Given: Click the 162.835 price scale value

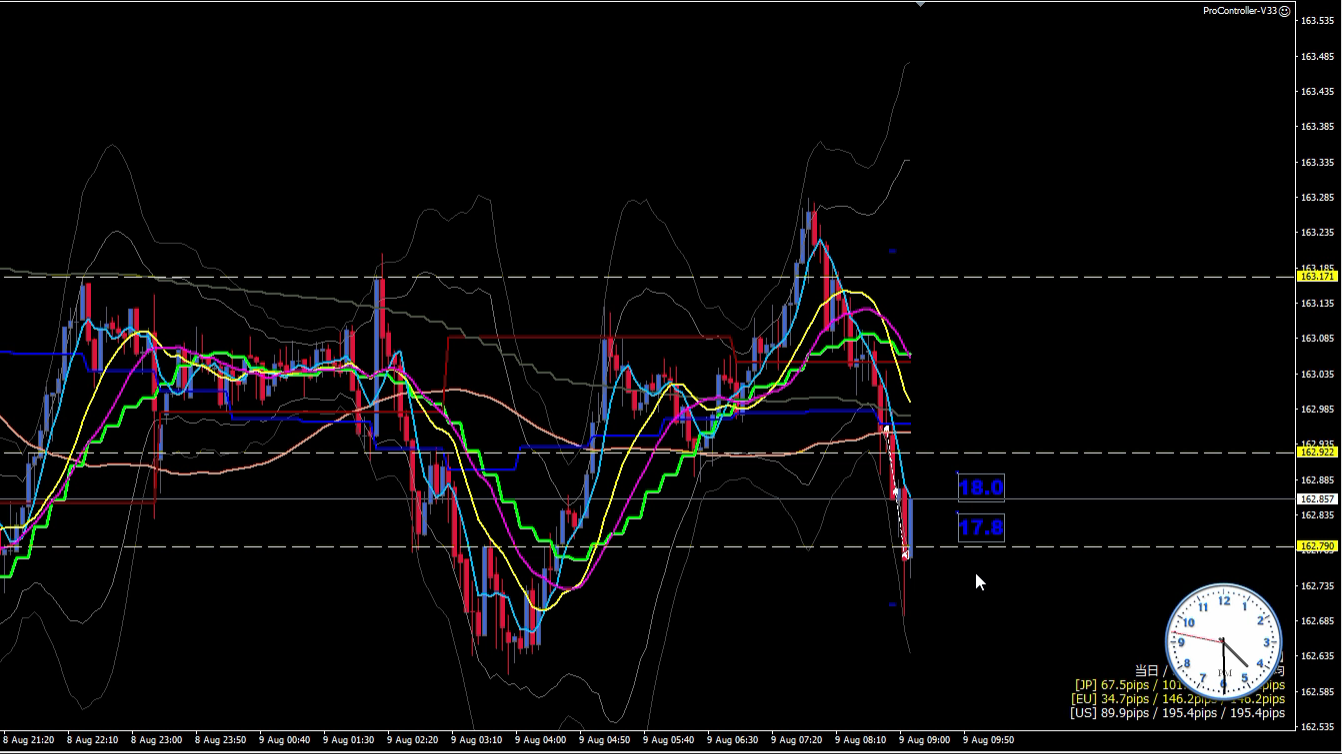Looking at the screenshot, I should (1318, 515).
